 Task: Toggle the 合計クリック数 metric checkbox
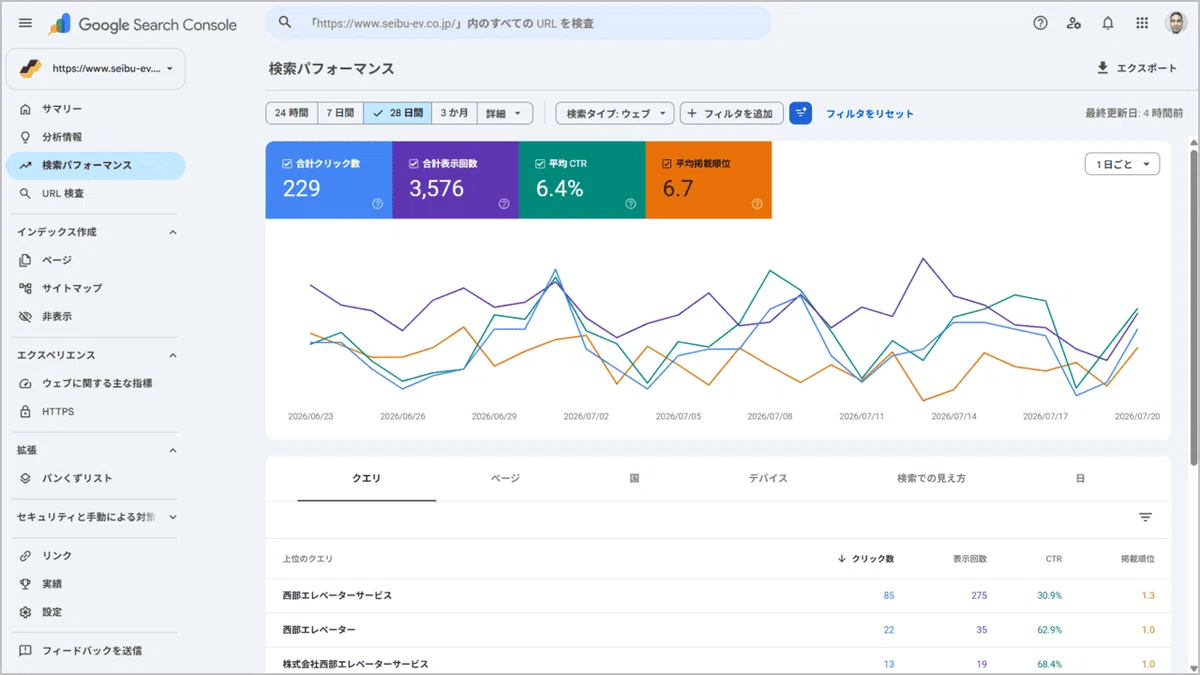pyautogui.click(x=287, y=163)
